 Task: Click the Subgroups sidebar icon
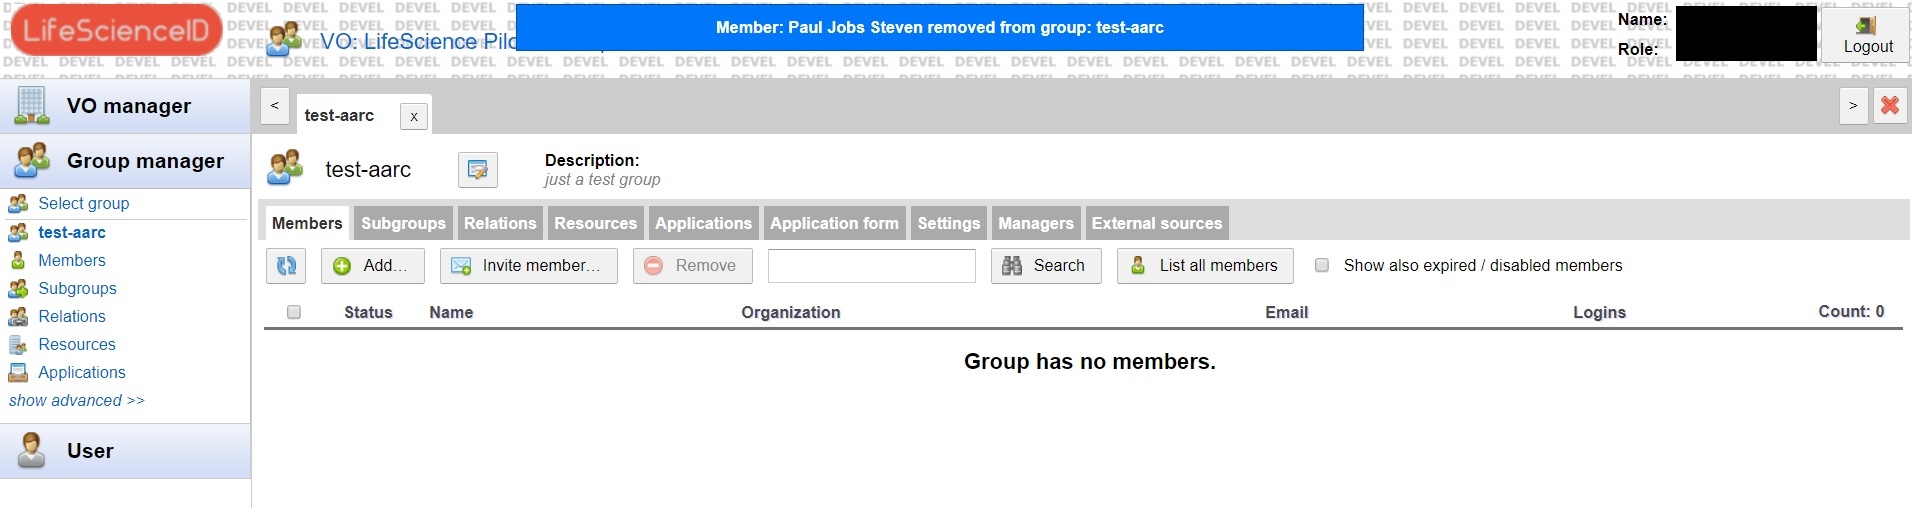pyautogui.click(x=18, y=288)
